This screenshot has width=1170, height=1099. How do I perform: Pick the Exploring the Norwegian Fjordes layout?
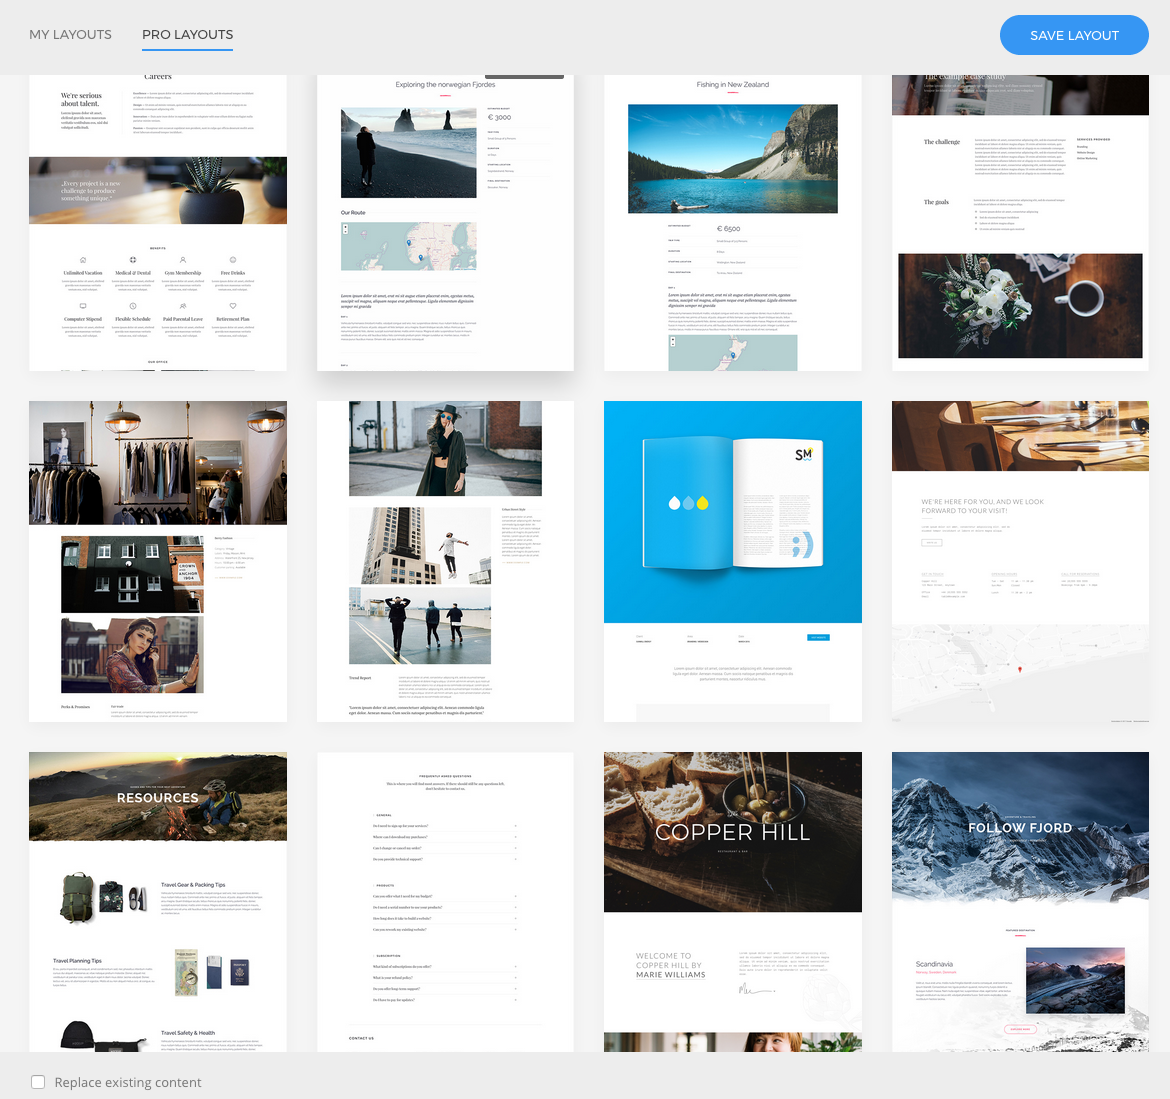tap(445, 222)
